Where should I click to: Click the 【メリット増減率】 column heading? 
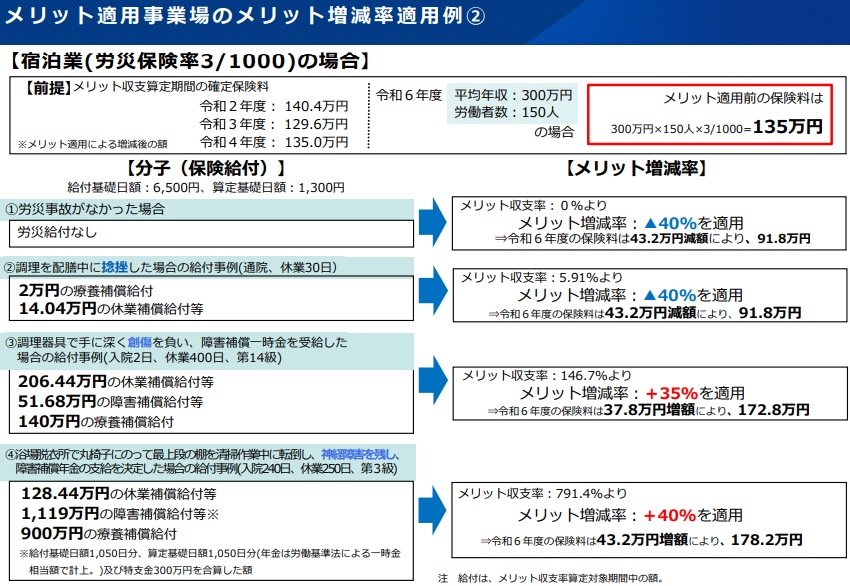pyautogui.click(x=636, y=168)
